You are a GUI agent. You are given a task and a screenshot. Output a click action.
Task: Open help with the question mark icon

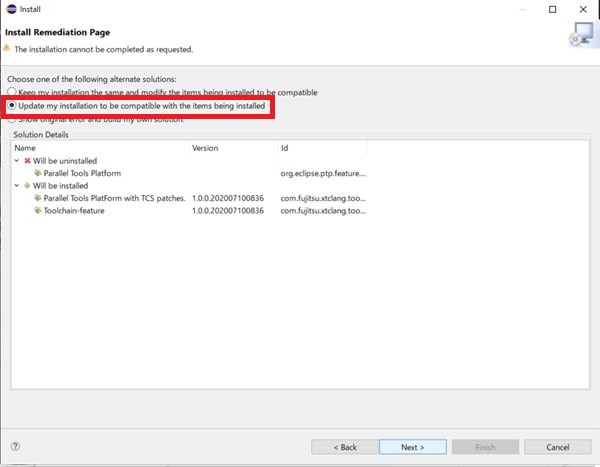(x=16, y=447)
